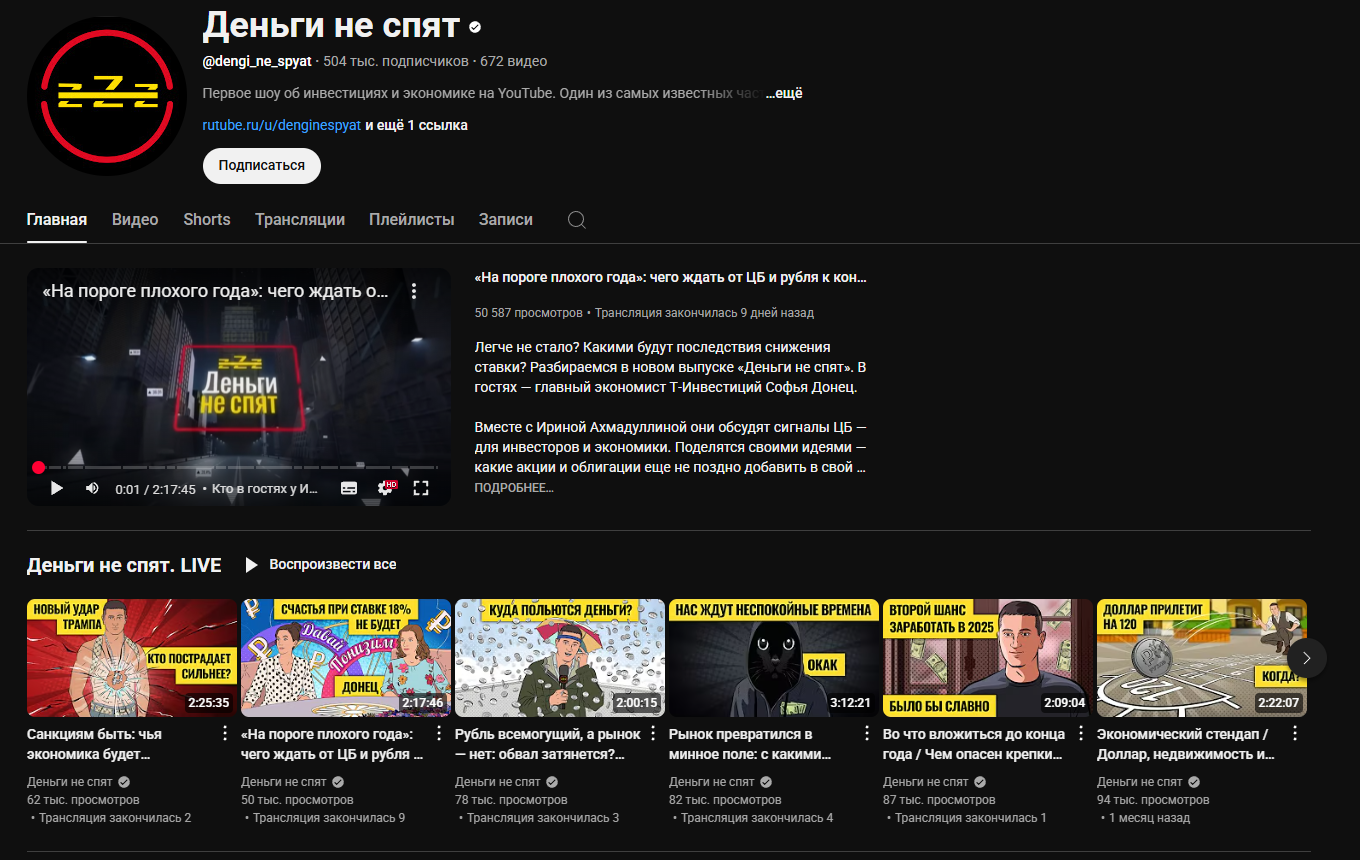The width and height of the screenshot is (1360, 860).
Task: Open options menu for 'Санкциям быть' video
Action: pos(225,734)
